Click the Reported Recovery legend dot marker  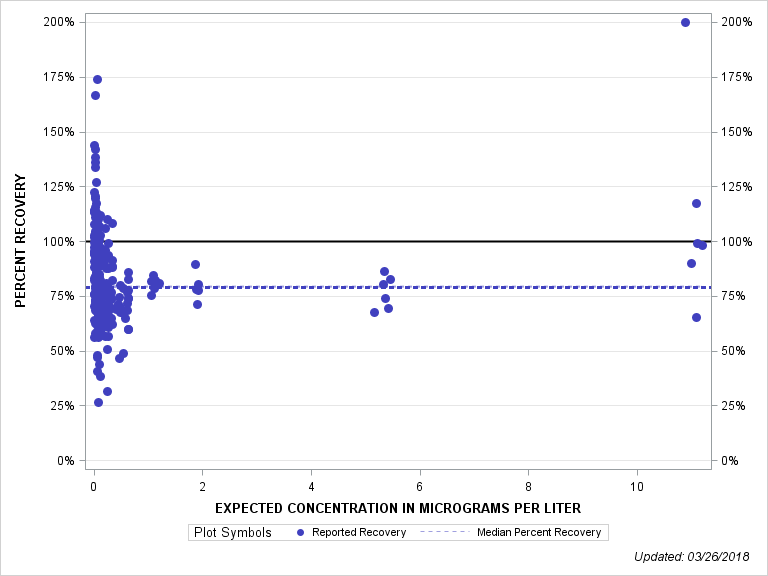pos(302,533)
